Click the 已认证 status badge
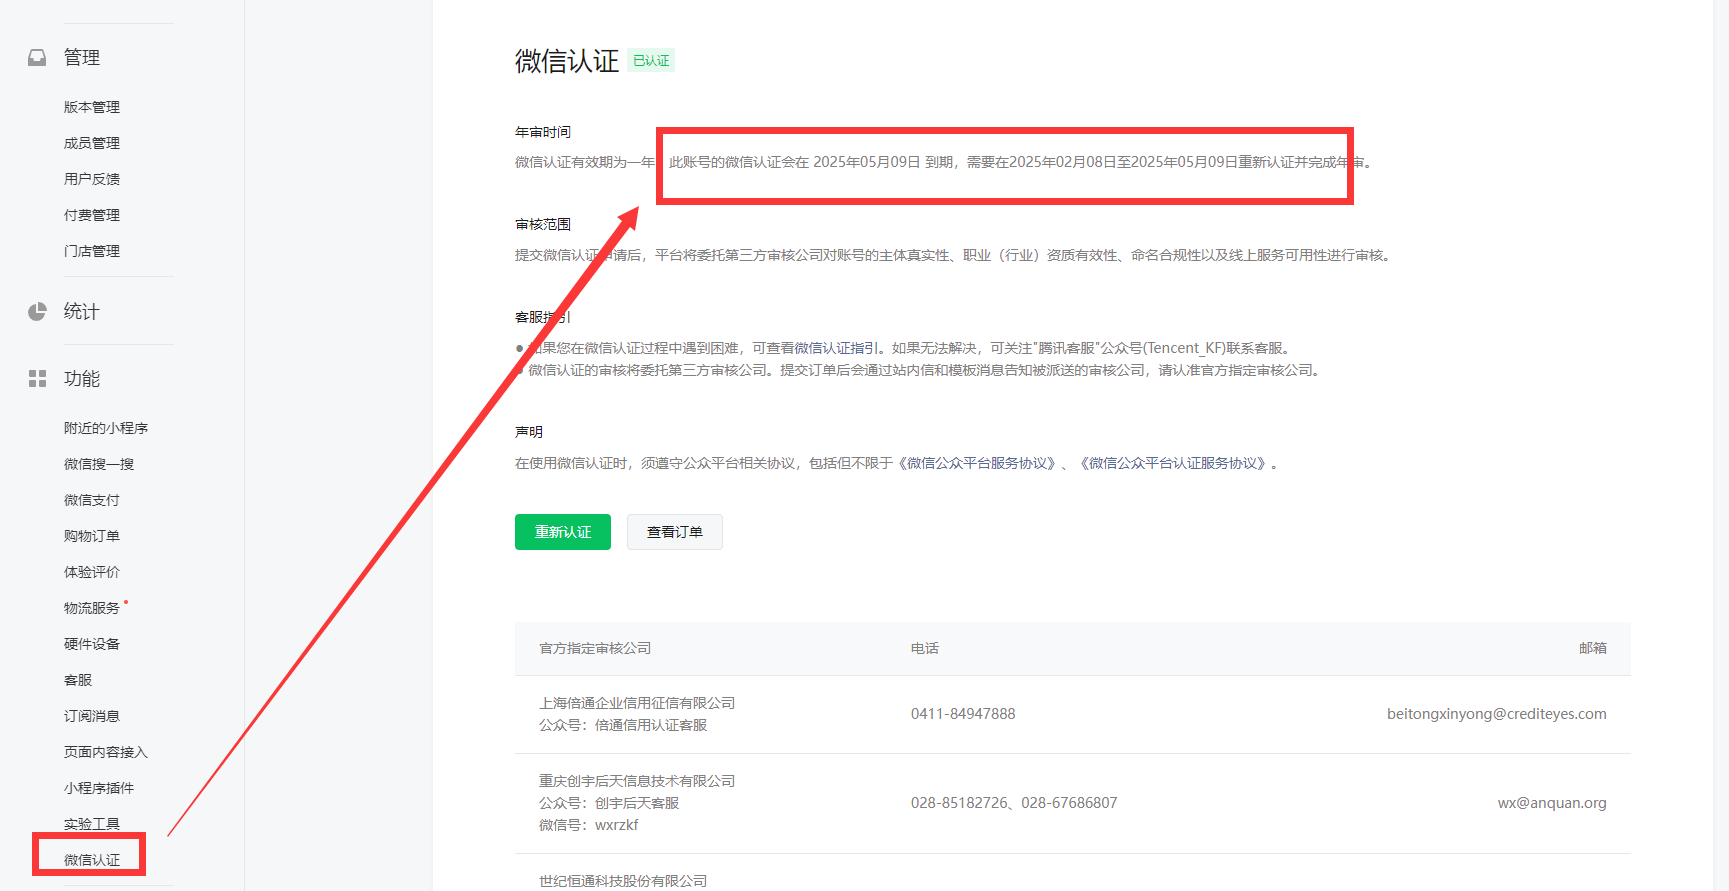 tap(651, 61)
